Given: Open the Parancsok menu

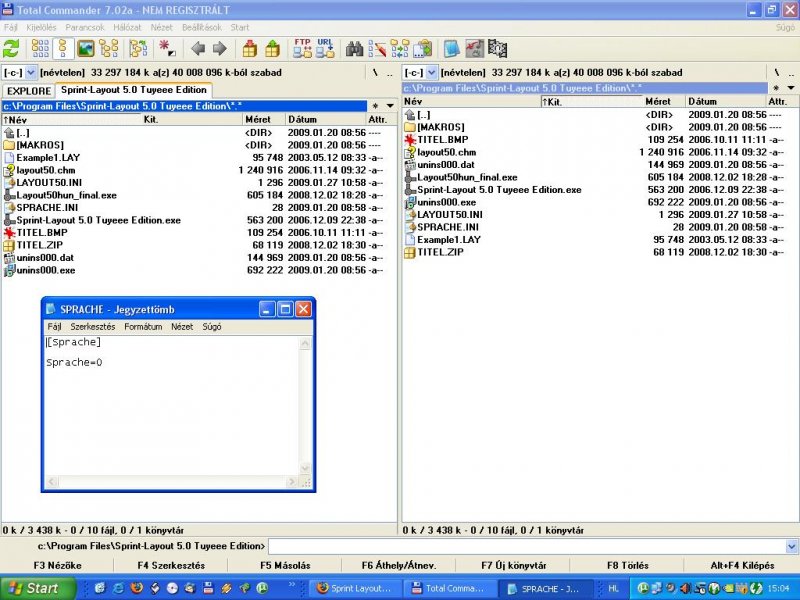Looking at the screenshot, I should click(x=85, y=28).
